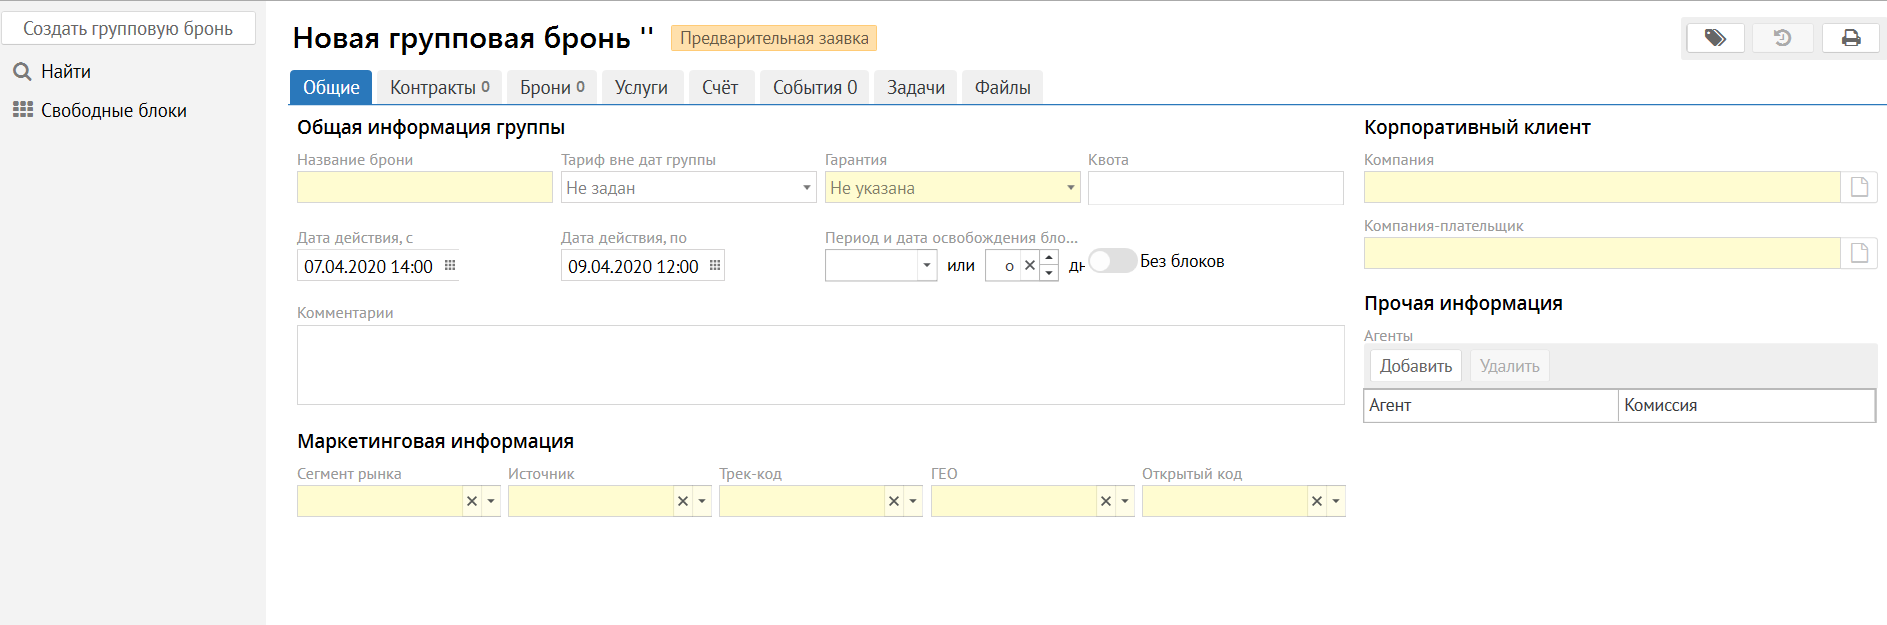This screenshot has width=1887, height=625.
Task: Open calendar for end date field
Action: [715, 266]
